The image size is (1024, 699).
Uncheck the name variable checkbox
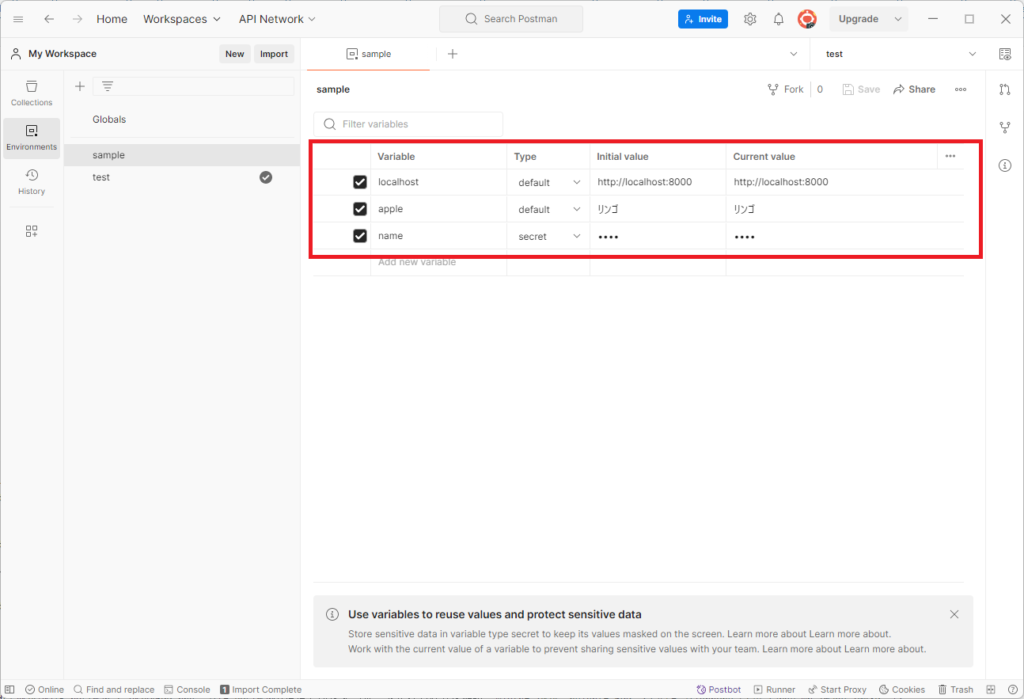pos(360,235)
